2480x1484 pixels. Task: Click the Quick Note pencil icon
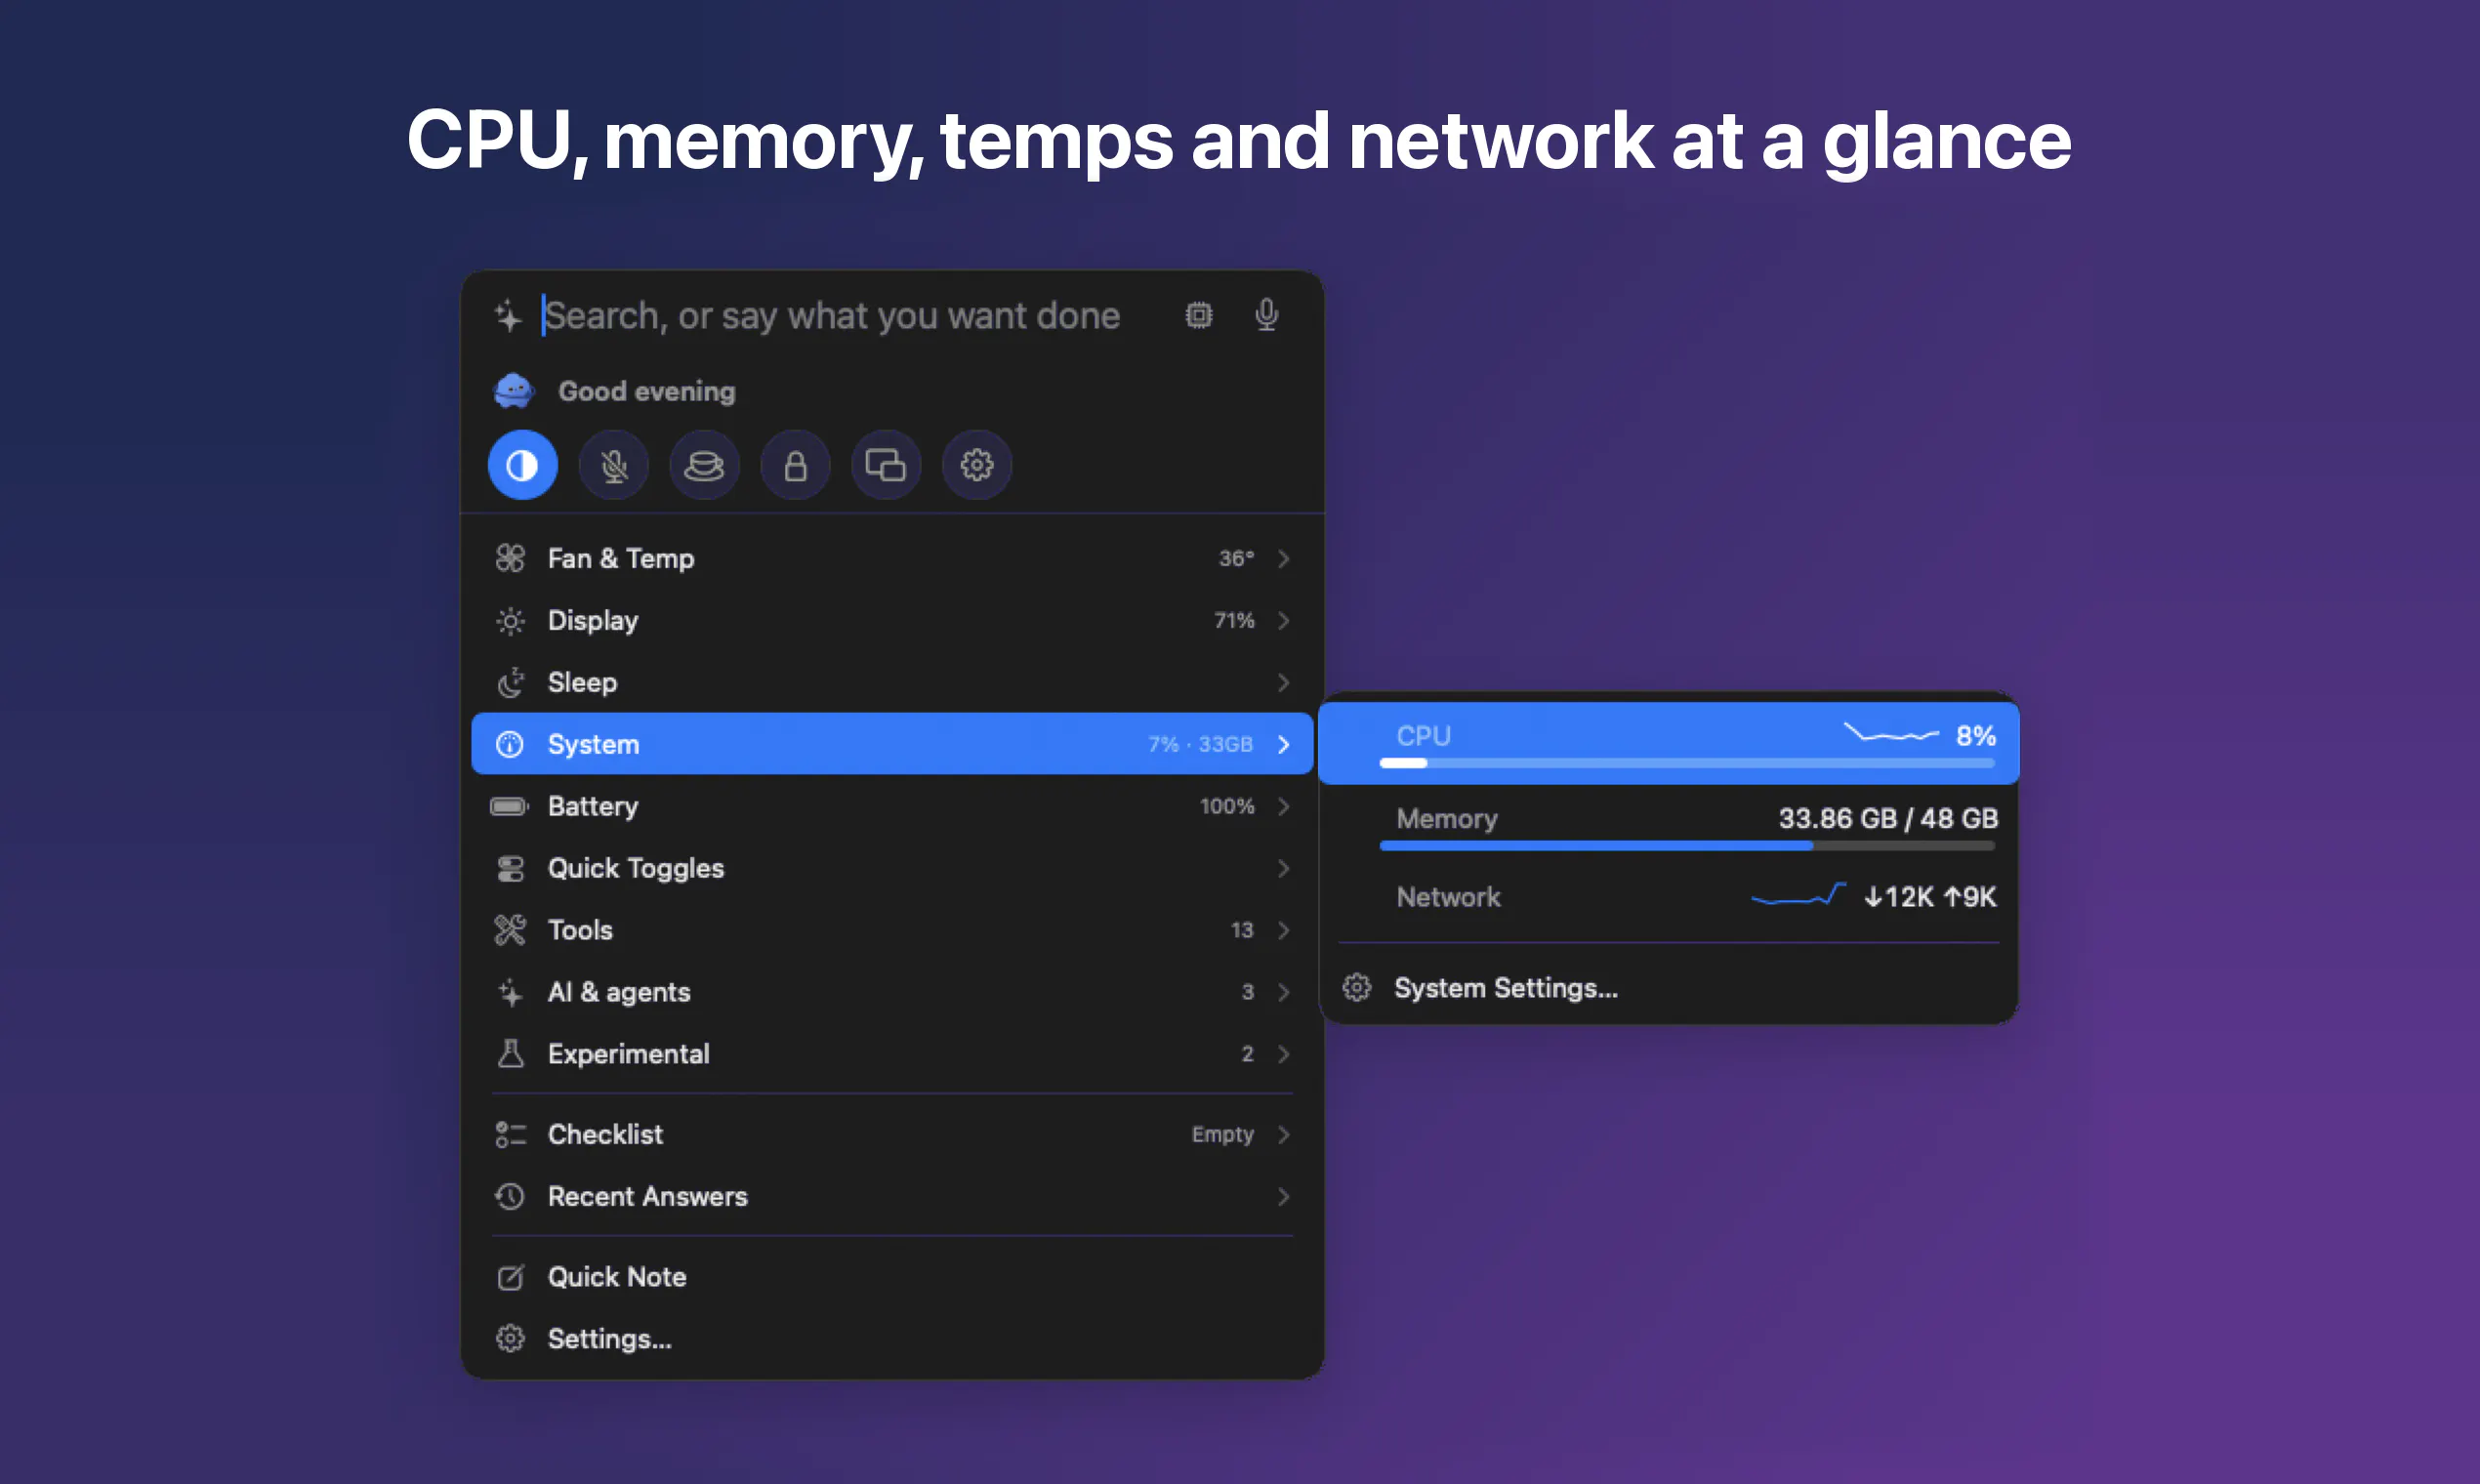pos(510,1277)
